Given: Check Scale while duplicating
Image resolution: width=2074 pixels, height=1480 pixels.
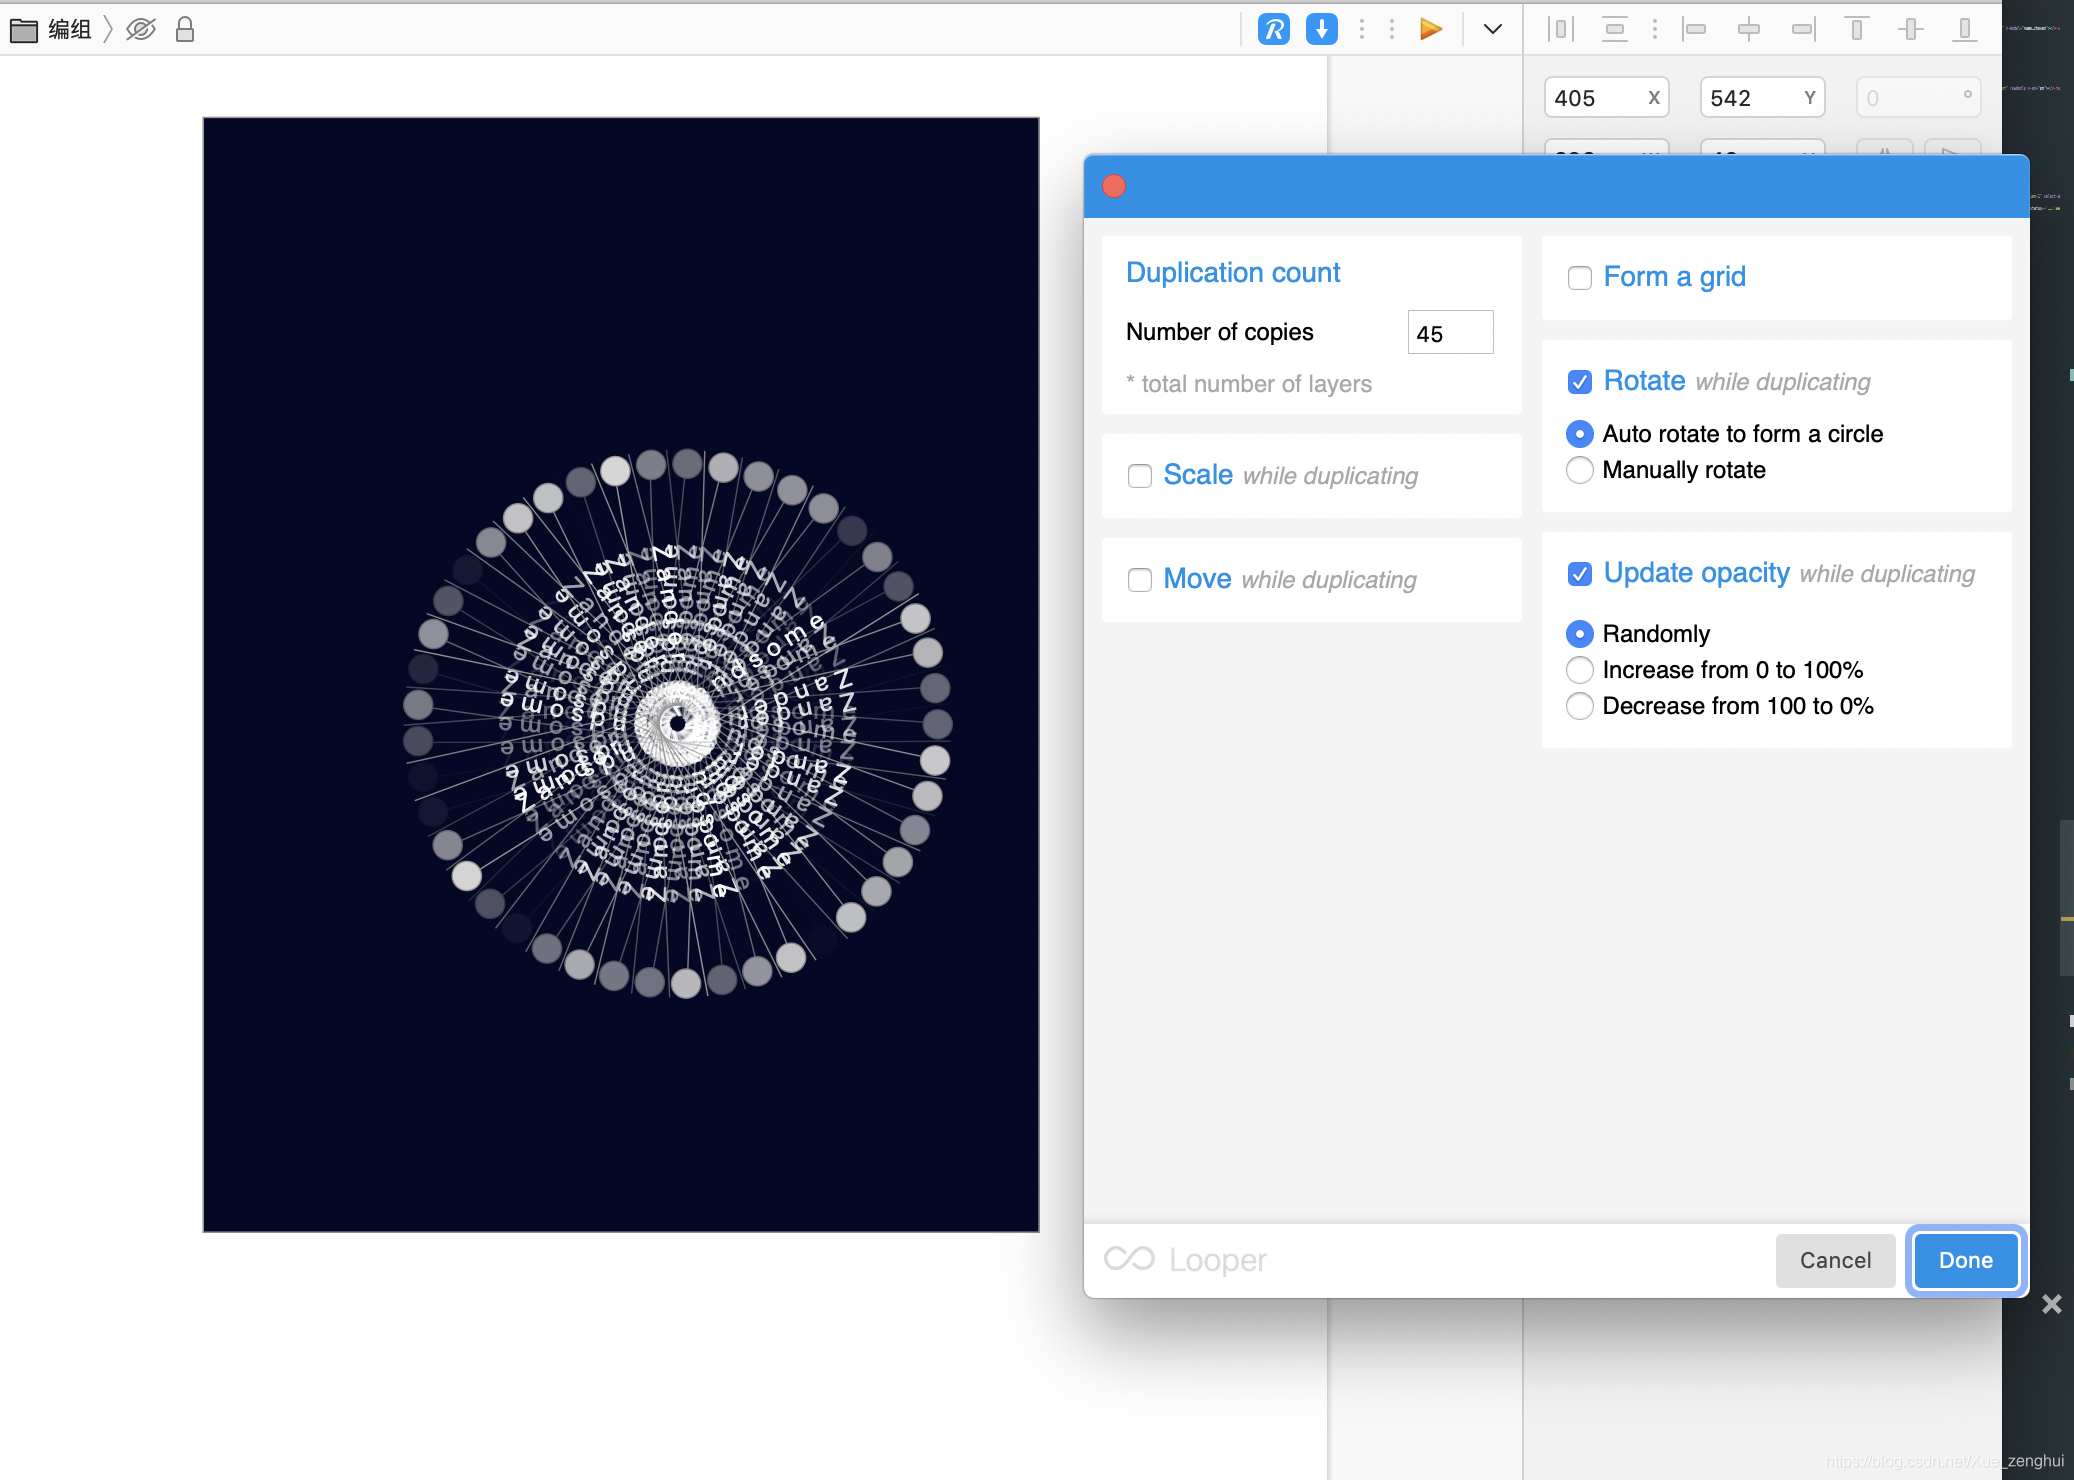Looking at the screenshot, I should (x=1140, y=476).
